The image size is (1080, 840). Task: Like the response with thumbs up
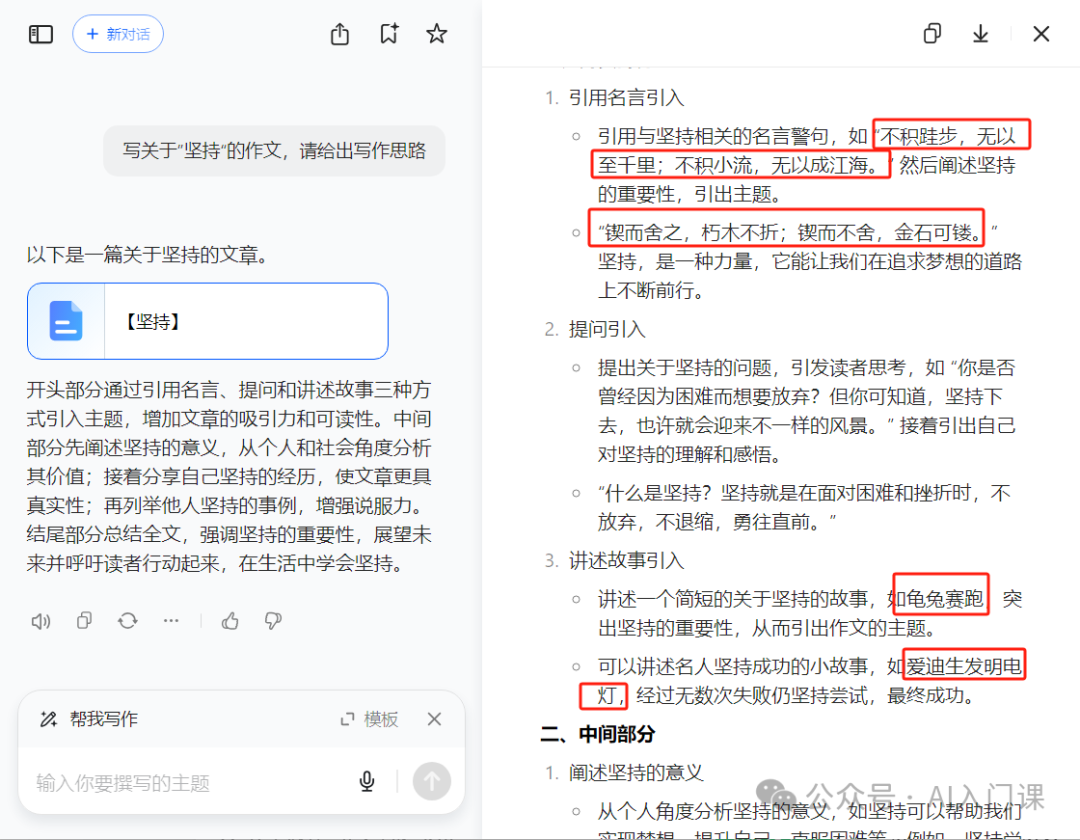click(x=230, y=621)
